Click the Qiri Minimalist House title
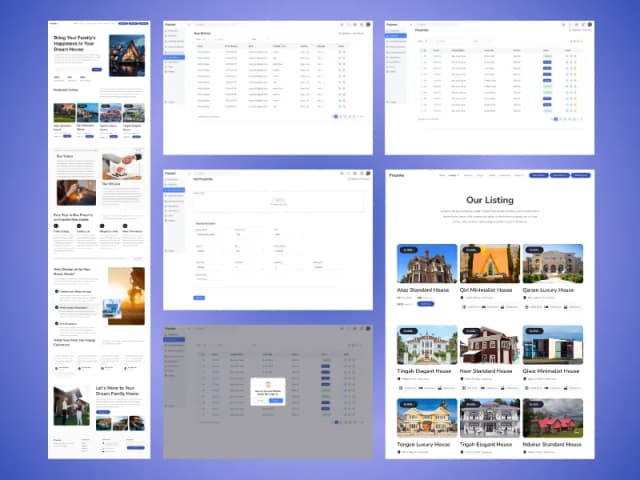 coord(486,290)
